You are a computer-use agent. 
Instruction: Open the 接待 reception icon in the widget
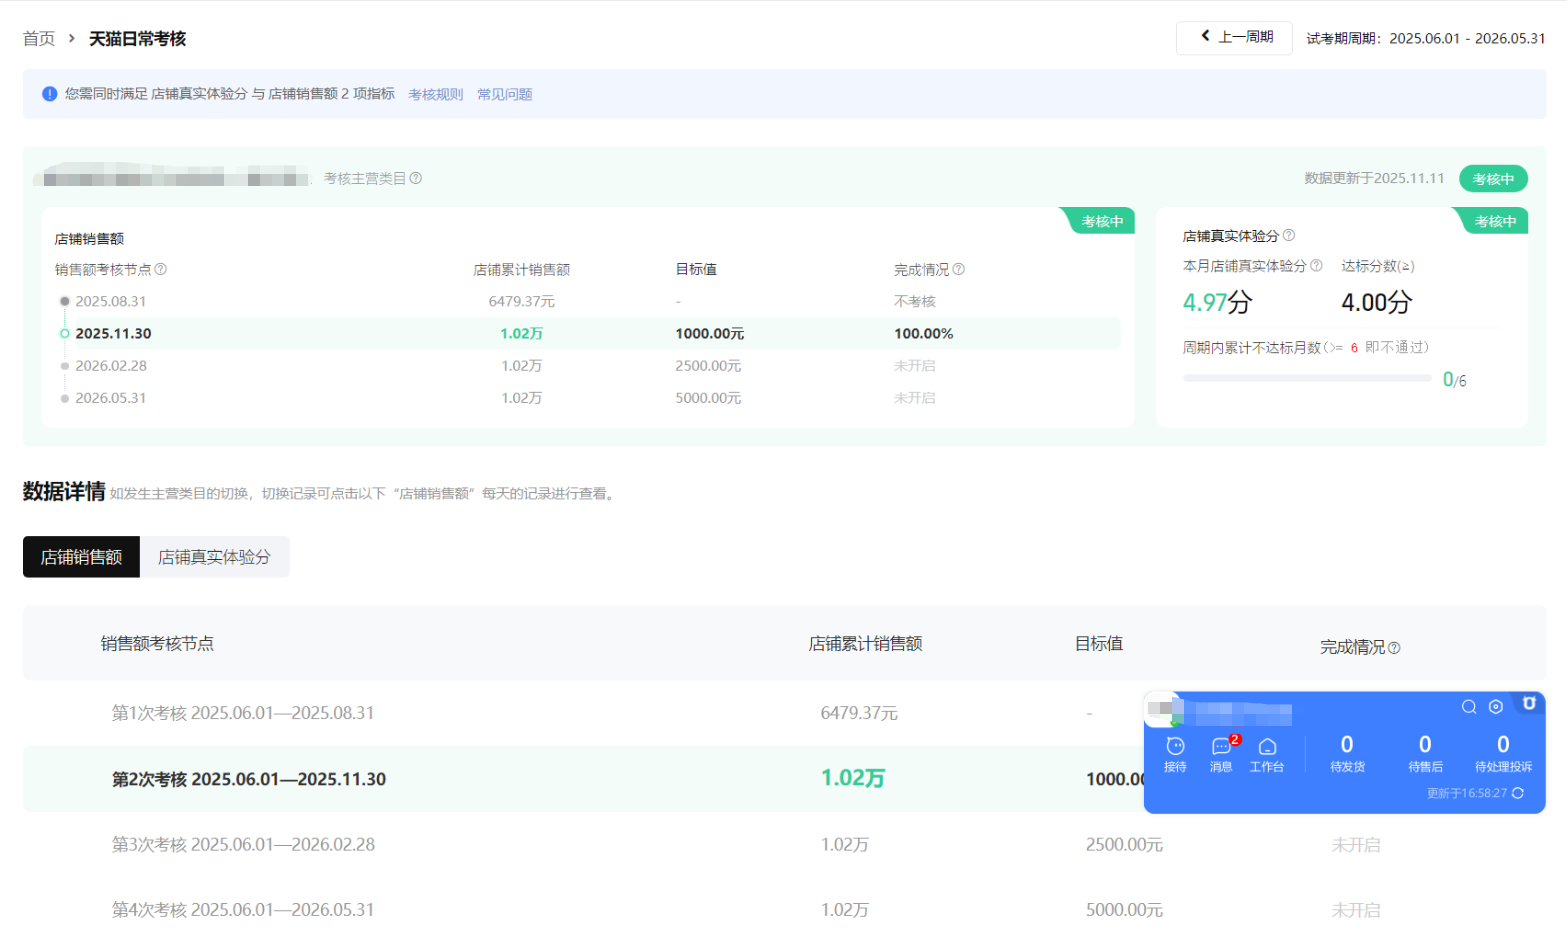[1175, 753]
